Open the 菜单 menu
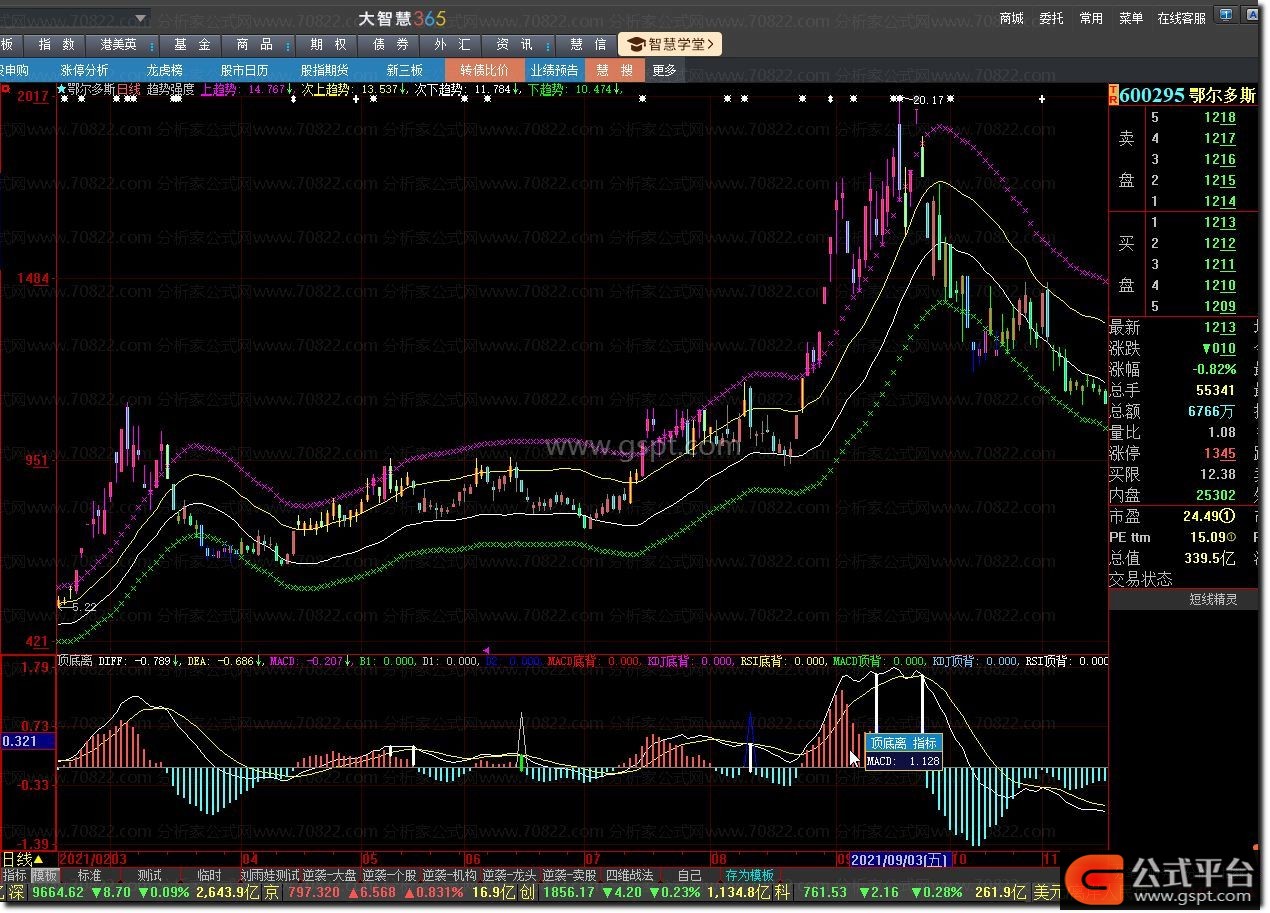This screenshot has width=1270, height=913. 1131,18
